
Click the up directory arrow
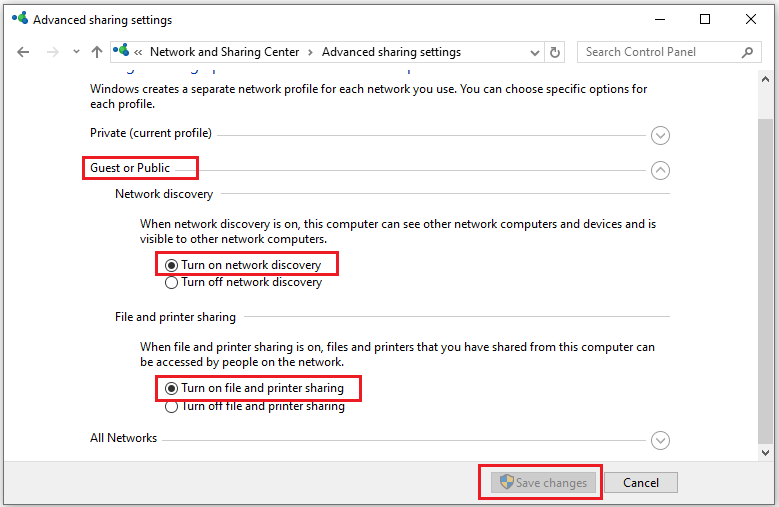pyautogui.click(x=97, y=52)
